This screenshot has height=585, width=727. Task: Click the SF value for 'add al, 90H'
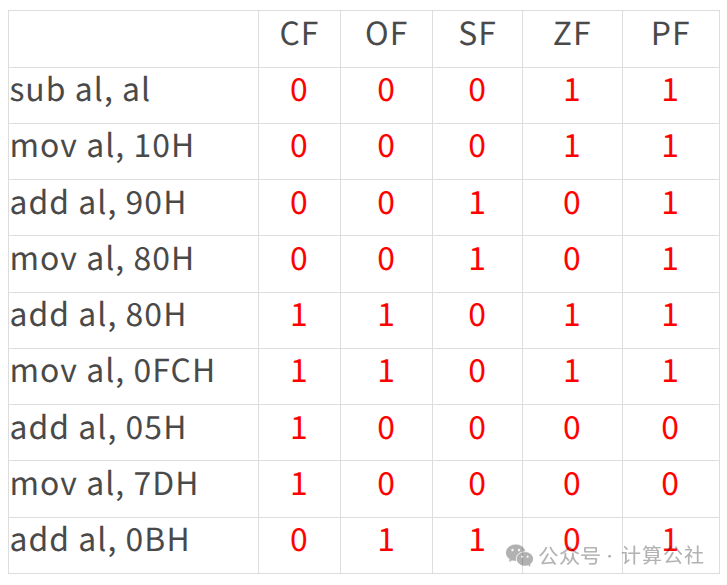pyautogui.click(x=477, y=203)
